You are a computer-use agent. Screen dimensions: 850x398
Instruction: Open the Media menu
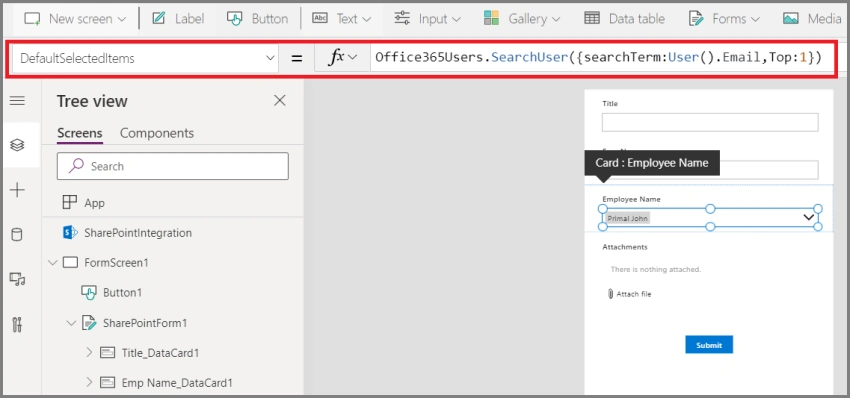[812, 19]
